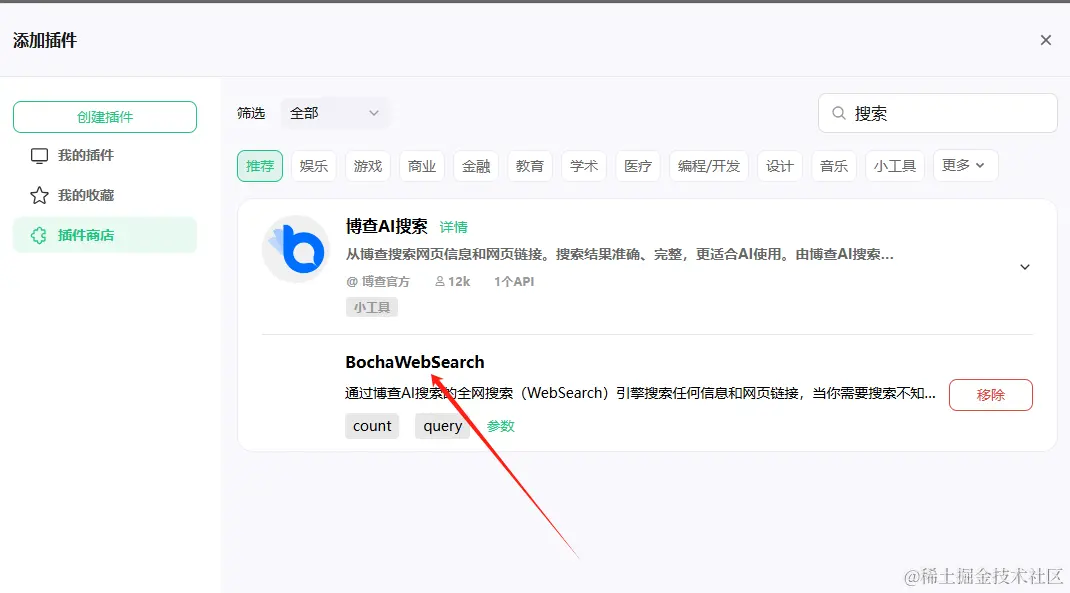The width and height of the screenshot is (1070, 593).
Task: Click the 创建插件 button
Action: point(105,117)
